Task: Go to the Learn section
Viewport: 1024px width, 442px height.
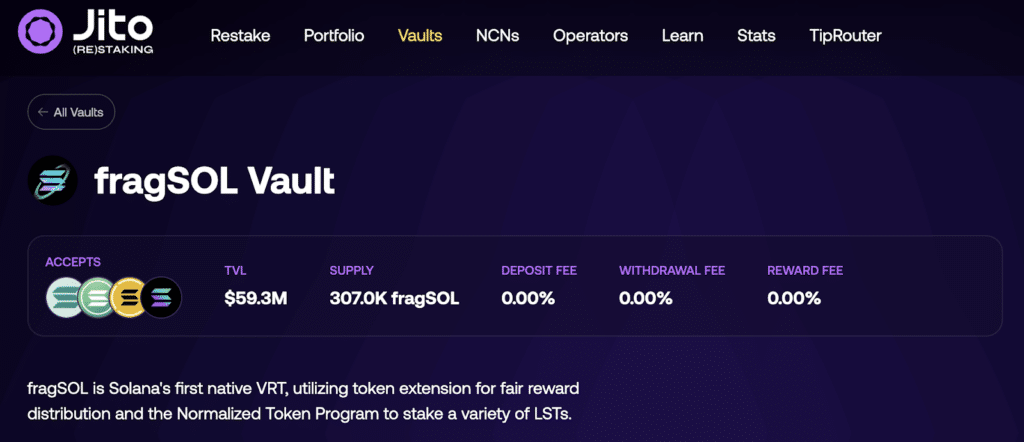Action: tap(683, 36)
